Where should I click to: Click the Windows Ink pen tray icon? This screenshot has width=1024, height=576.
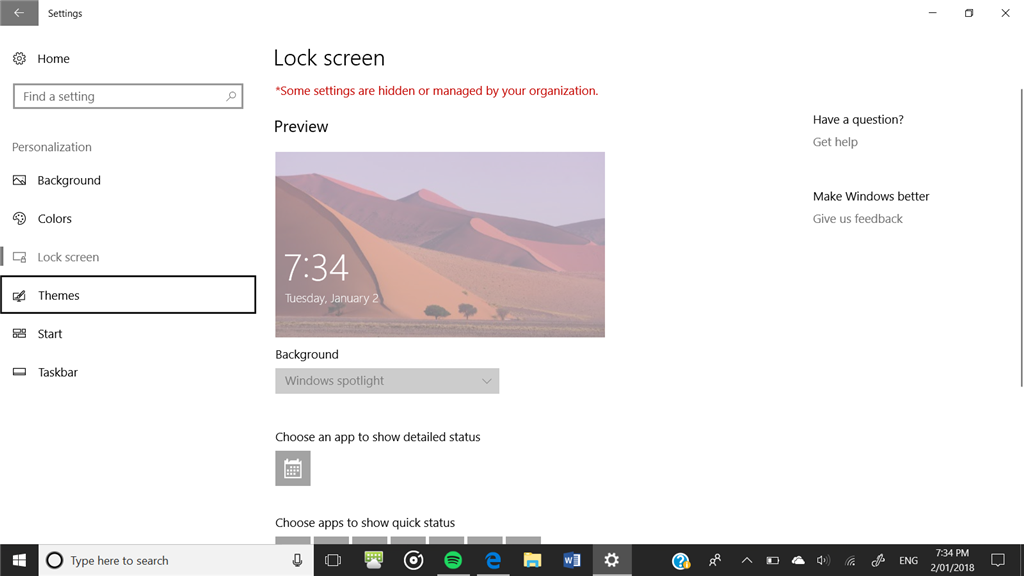coord(878,560)
